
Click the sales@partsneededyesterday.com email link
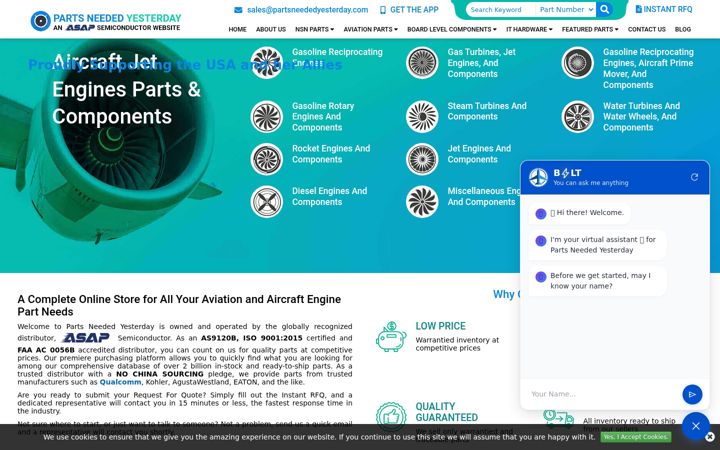308,10
